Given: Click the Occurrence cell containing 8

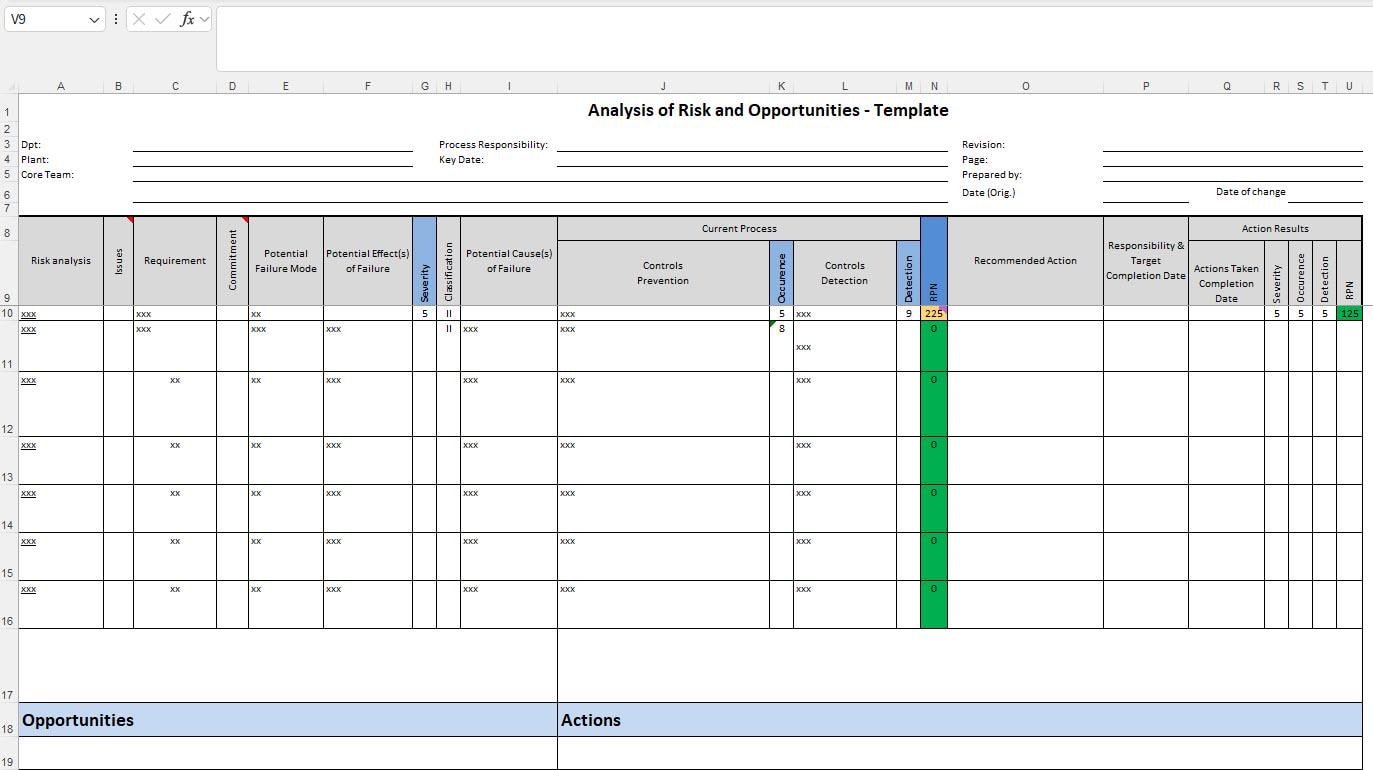Looking at the screenshot, I should coord(781,329).
